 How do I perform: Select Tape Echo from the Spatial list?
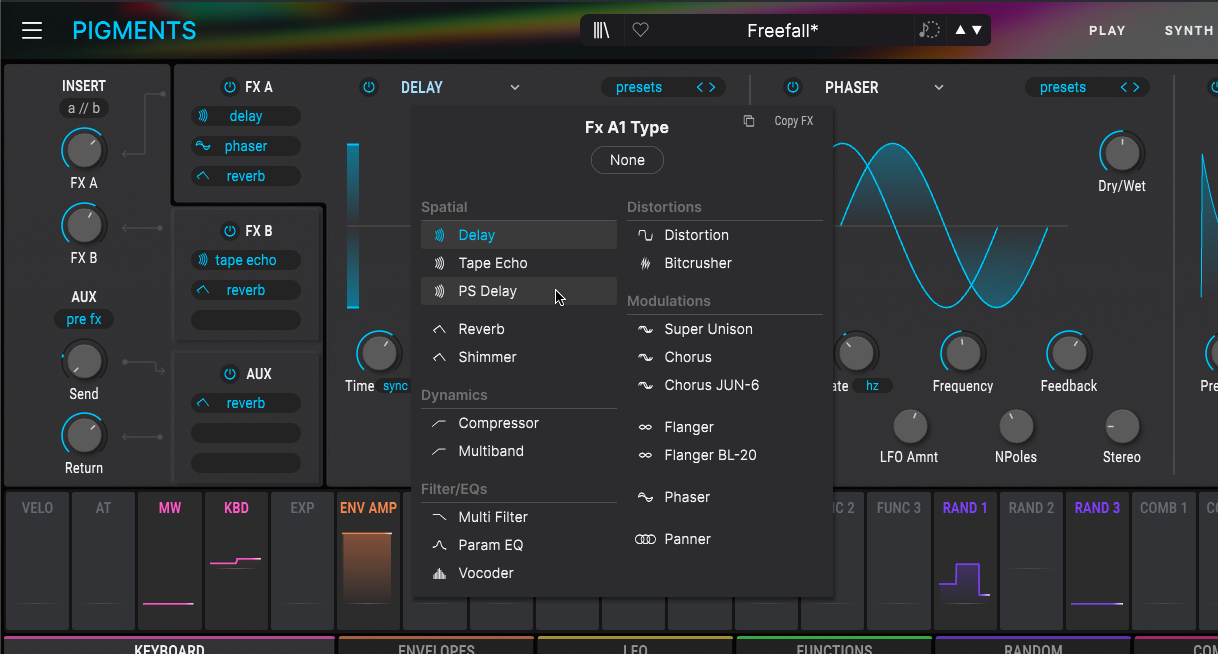[x=492, y=263]
